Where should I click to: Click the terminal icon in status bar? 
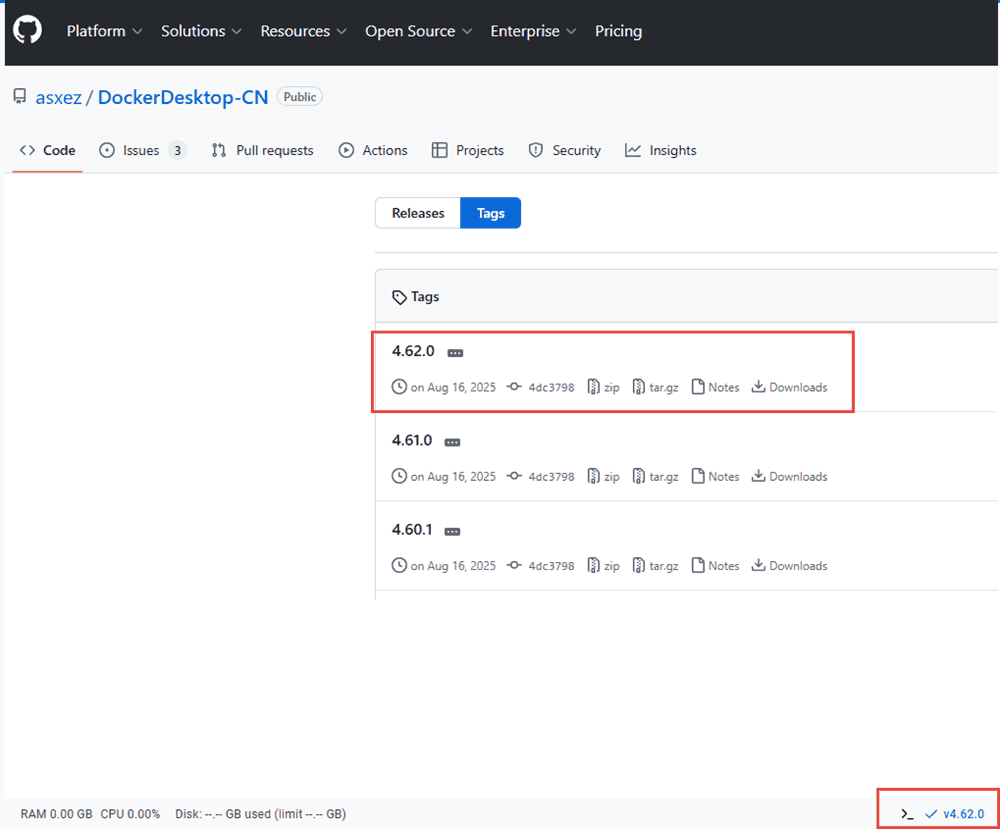[907, 814]
